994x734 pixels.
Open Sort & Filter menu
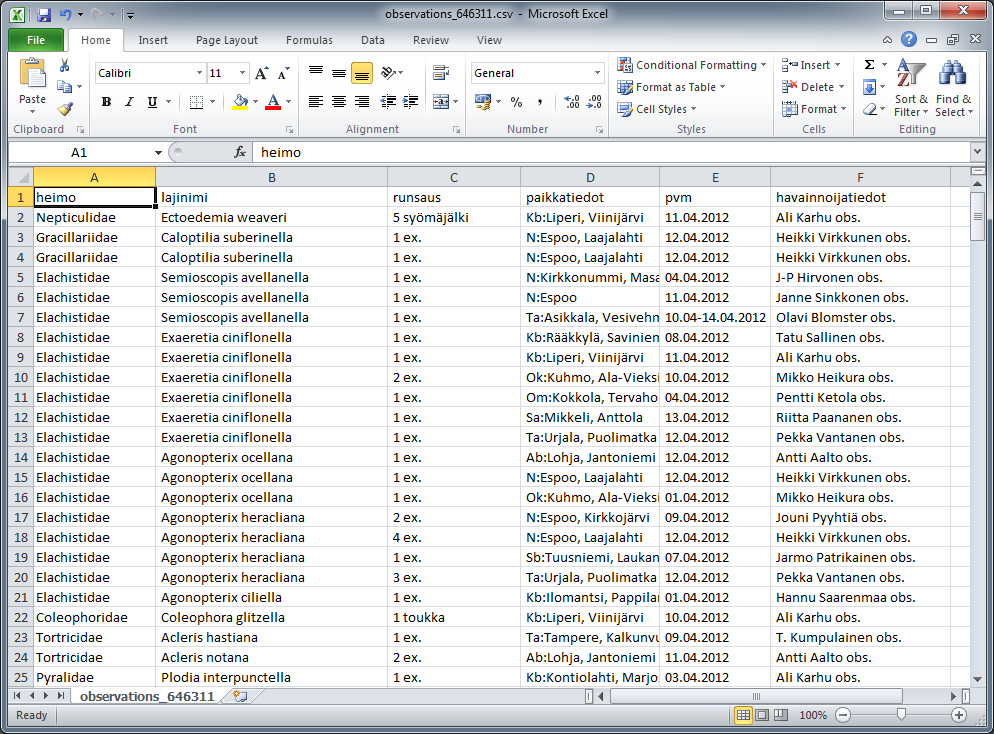(911, 88)
